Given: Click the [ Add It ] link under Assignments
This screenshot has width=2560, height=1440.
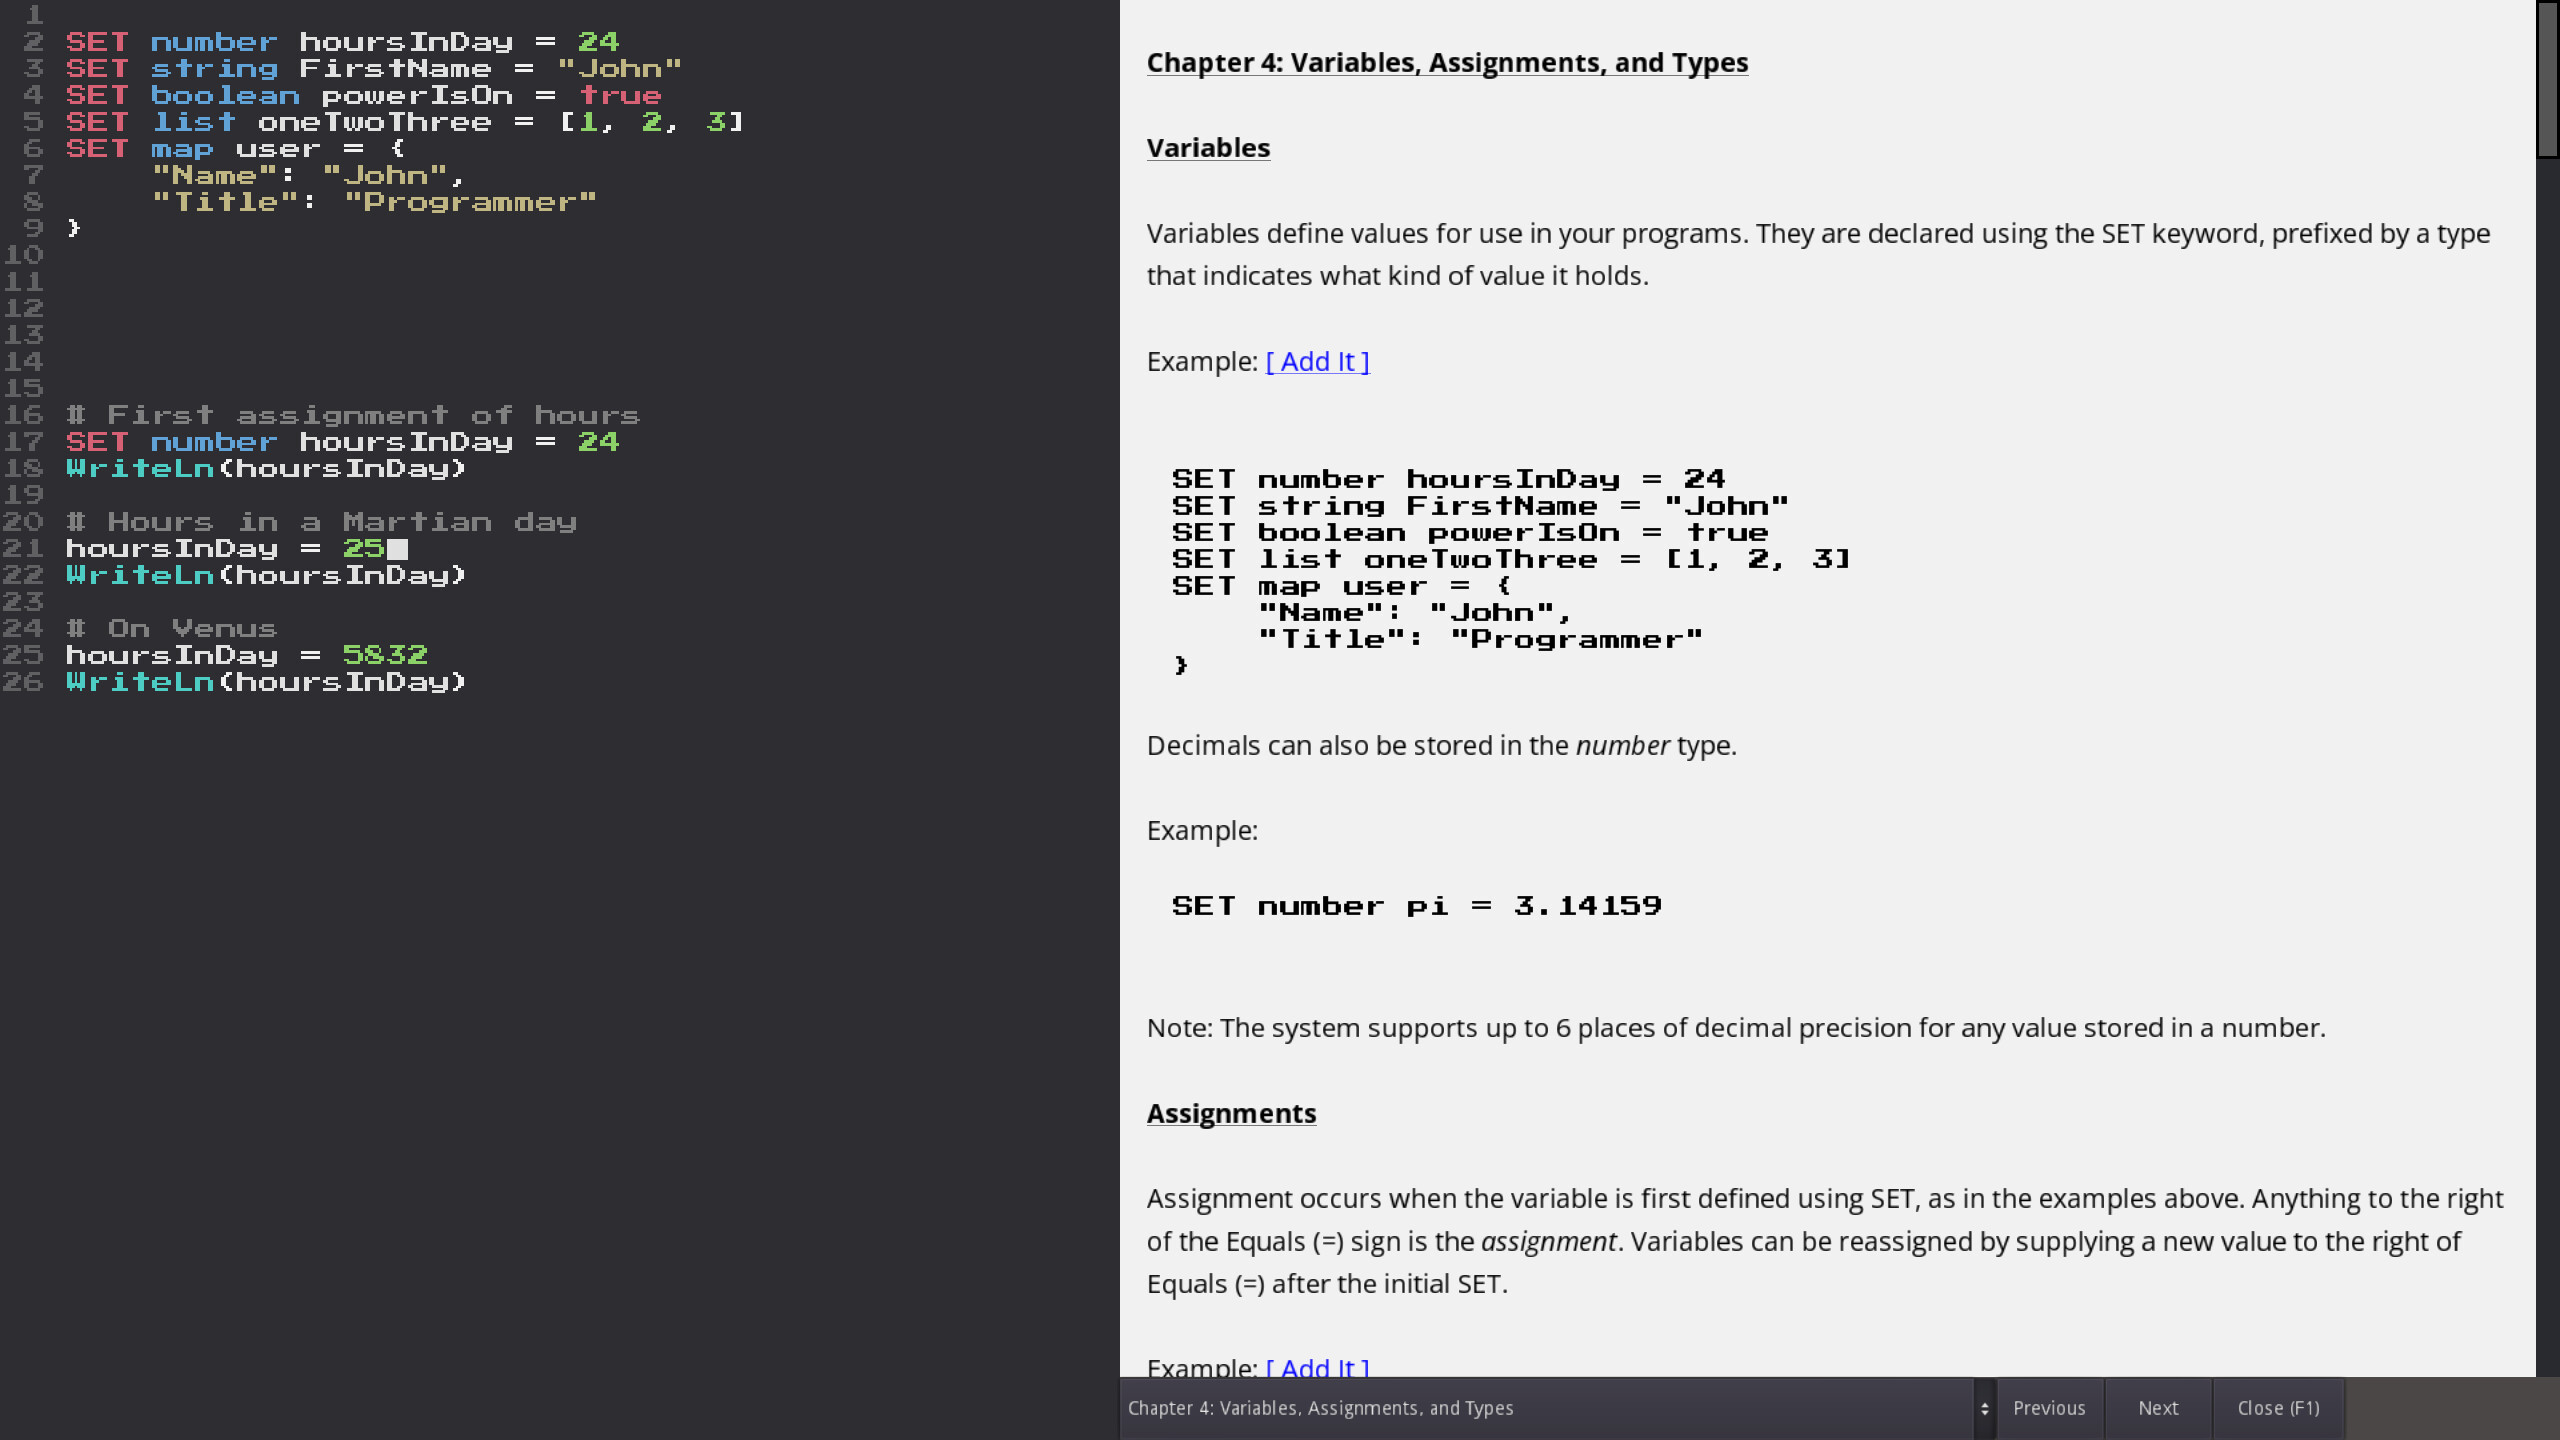Looking at the screenshot, I should point(1316,1368).
